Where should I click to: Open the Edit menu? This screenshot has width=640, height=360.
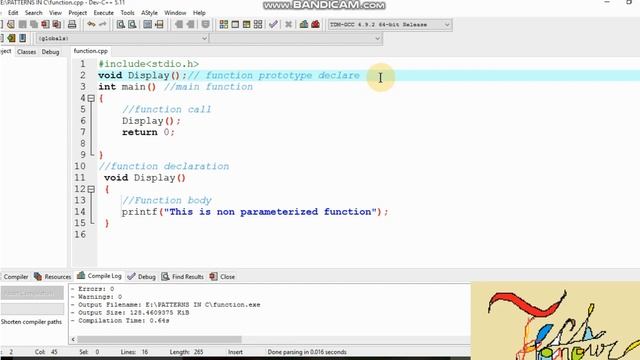[x=13, y=13]
